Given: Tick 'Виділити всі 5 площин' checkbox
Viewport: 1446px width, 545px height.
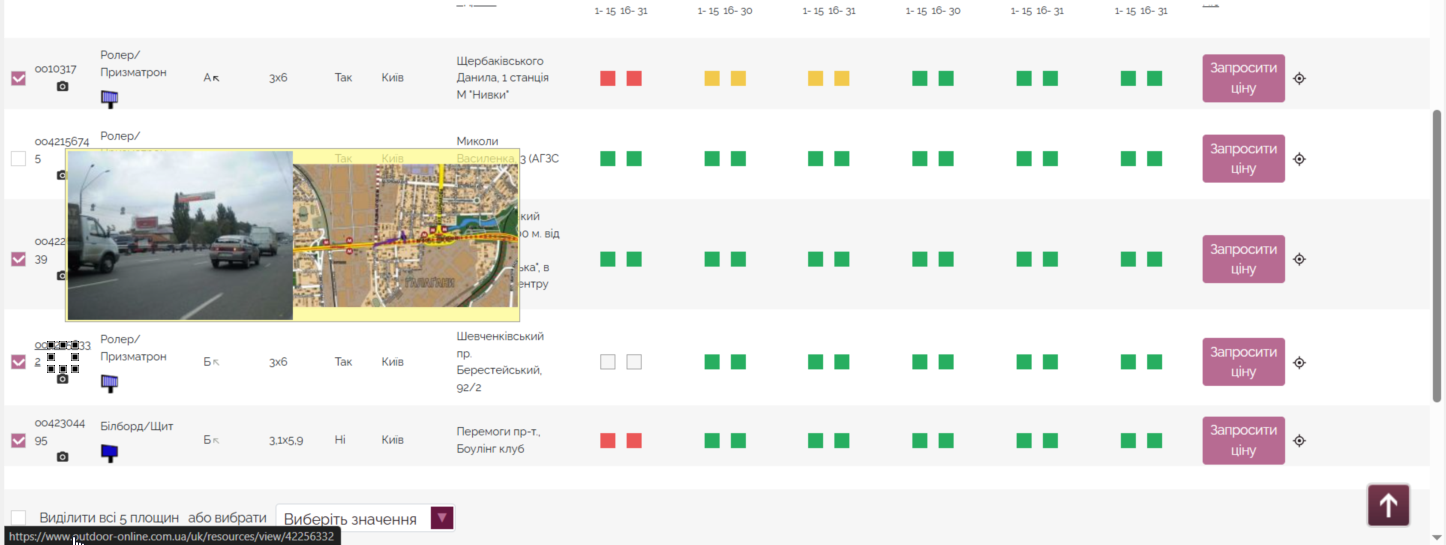Looking at the screenshot, I should coord(18,518).
